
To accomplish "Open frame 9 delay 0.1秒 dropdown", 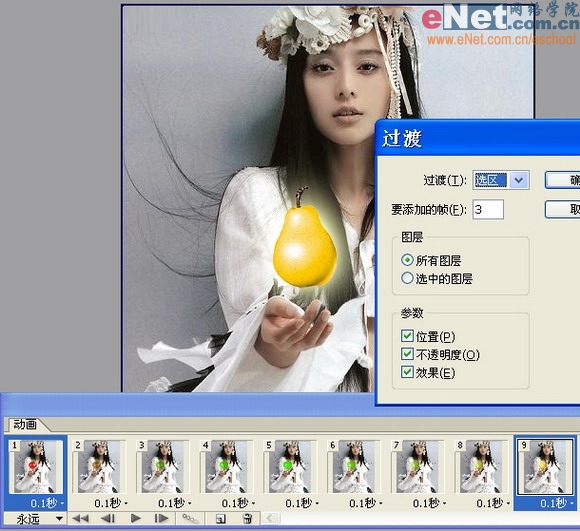I will 557,503.
